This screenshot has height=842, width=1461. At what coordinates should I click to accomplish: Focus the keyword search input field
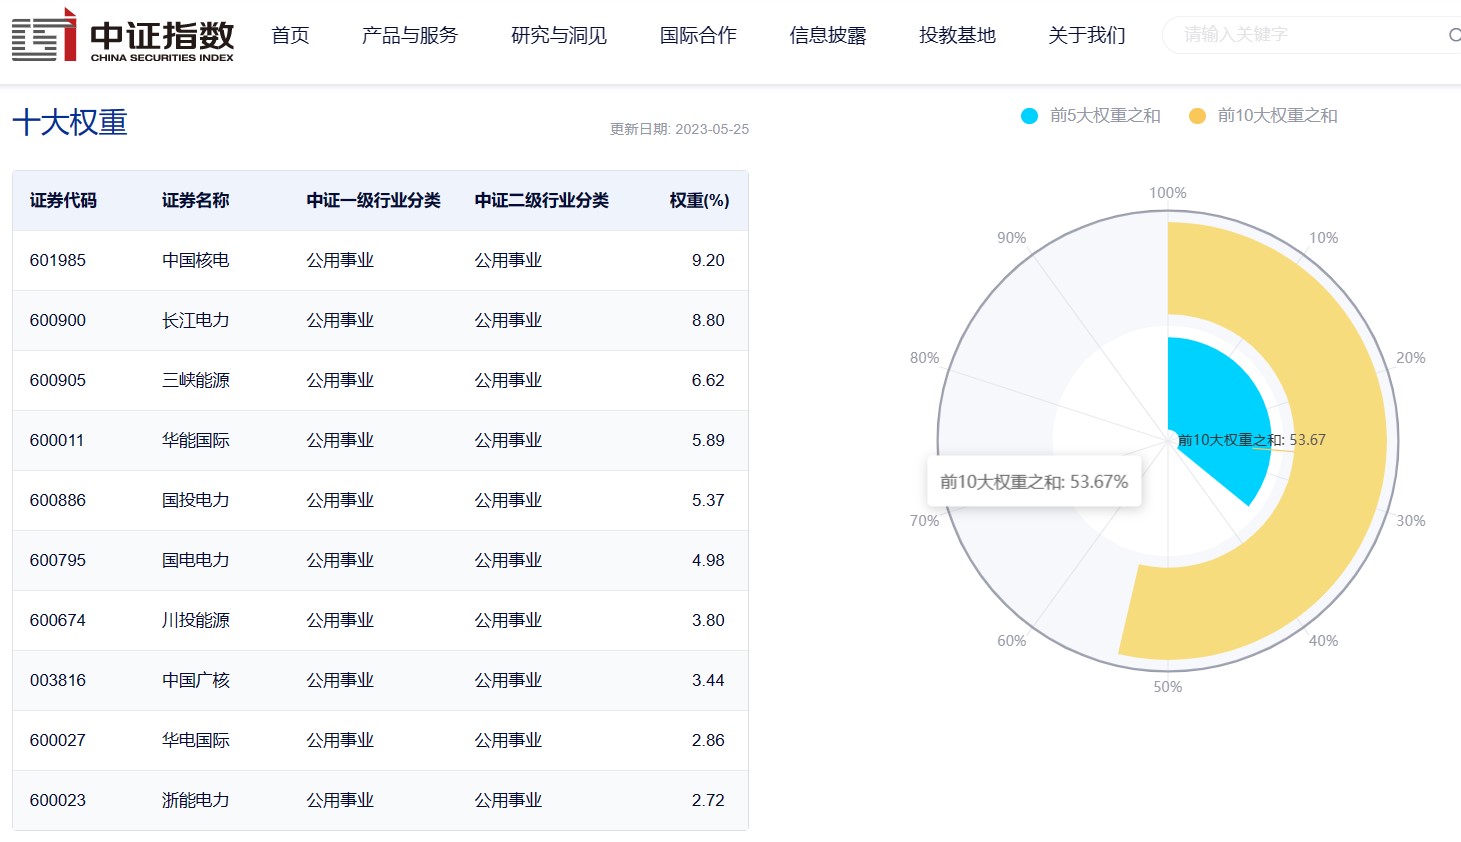(x=1310, y=35)
